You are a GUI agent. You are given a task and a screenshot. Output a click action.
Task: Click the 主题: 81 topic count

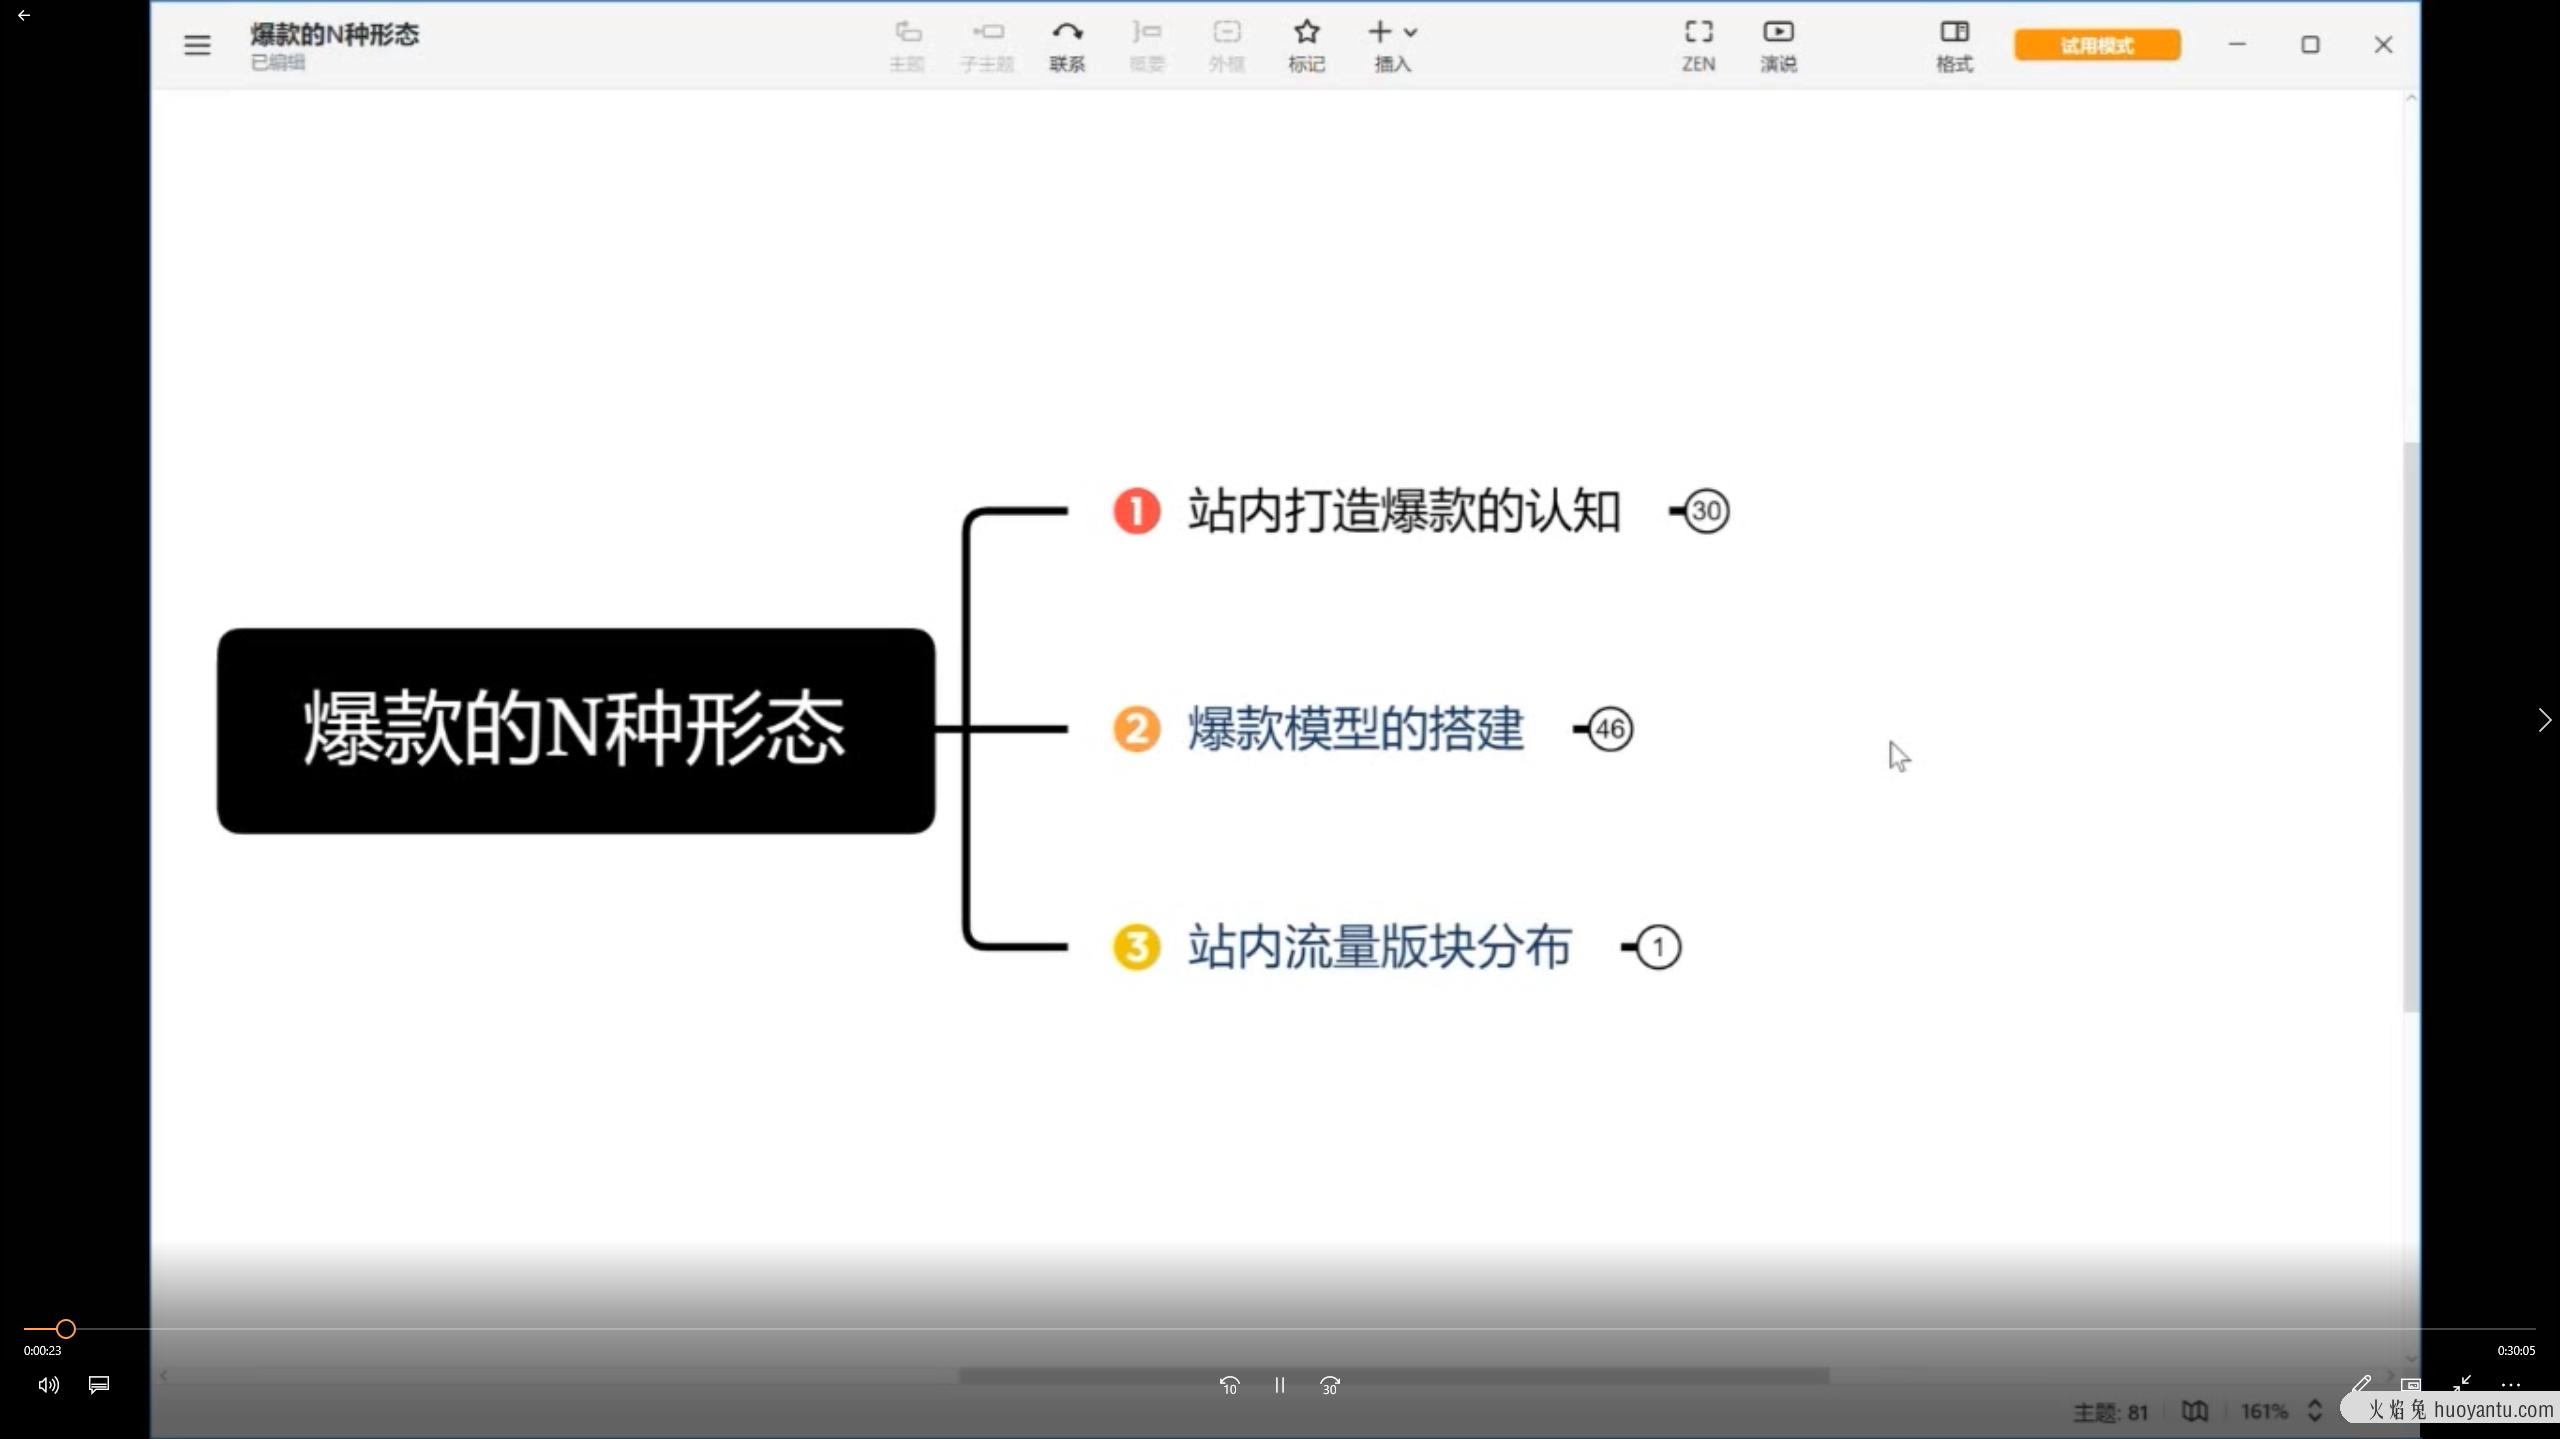(2111, 1412)
